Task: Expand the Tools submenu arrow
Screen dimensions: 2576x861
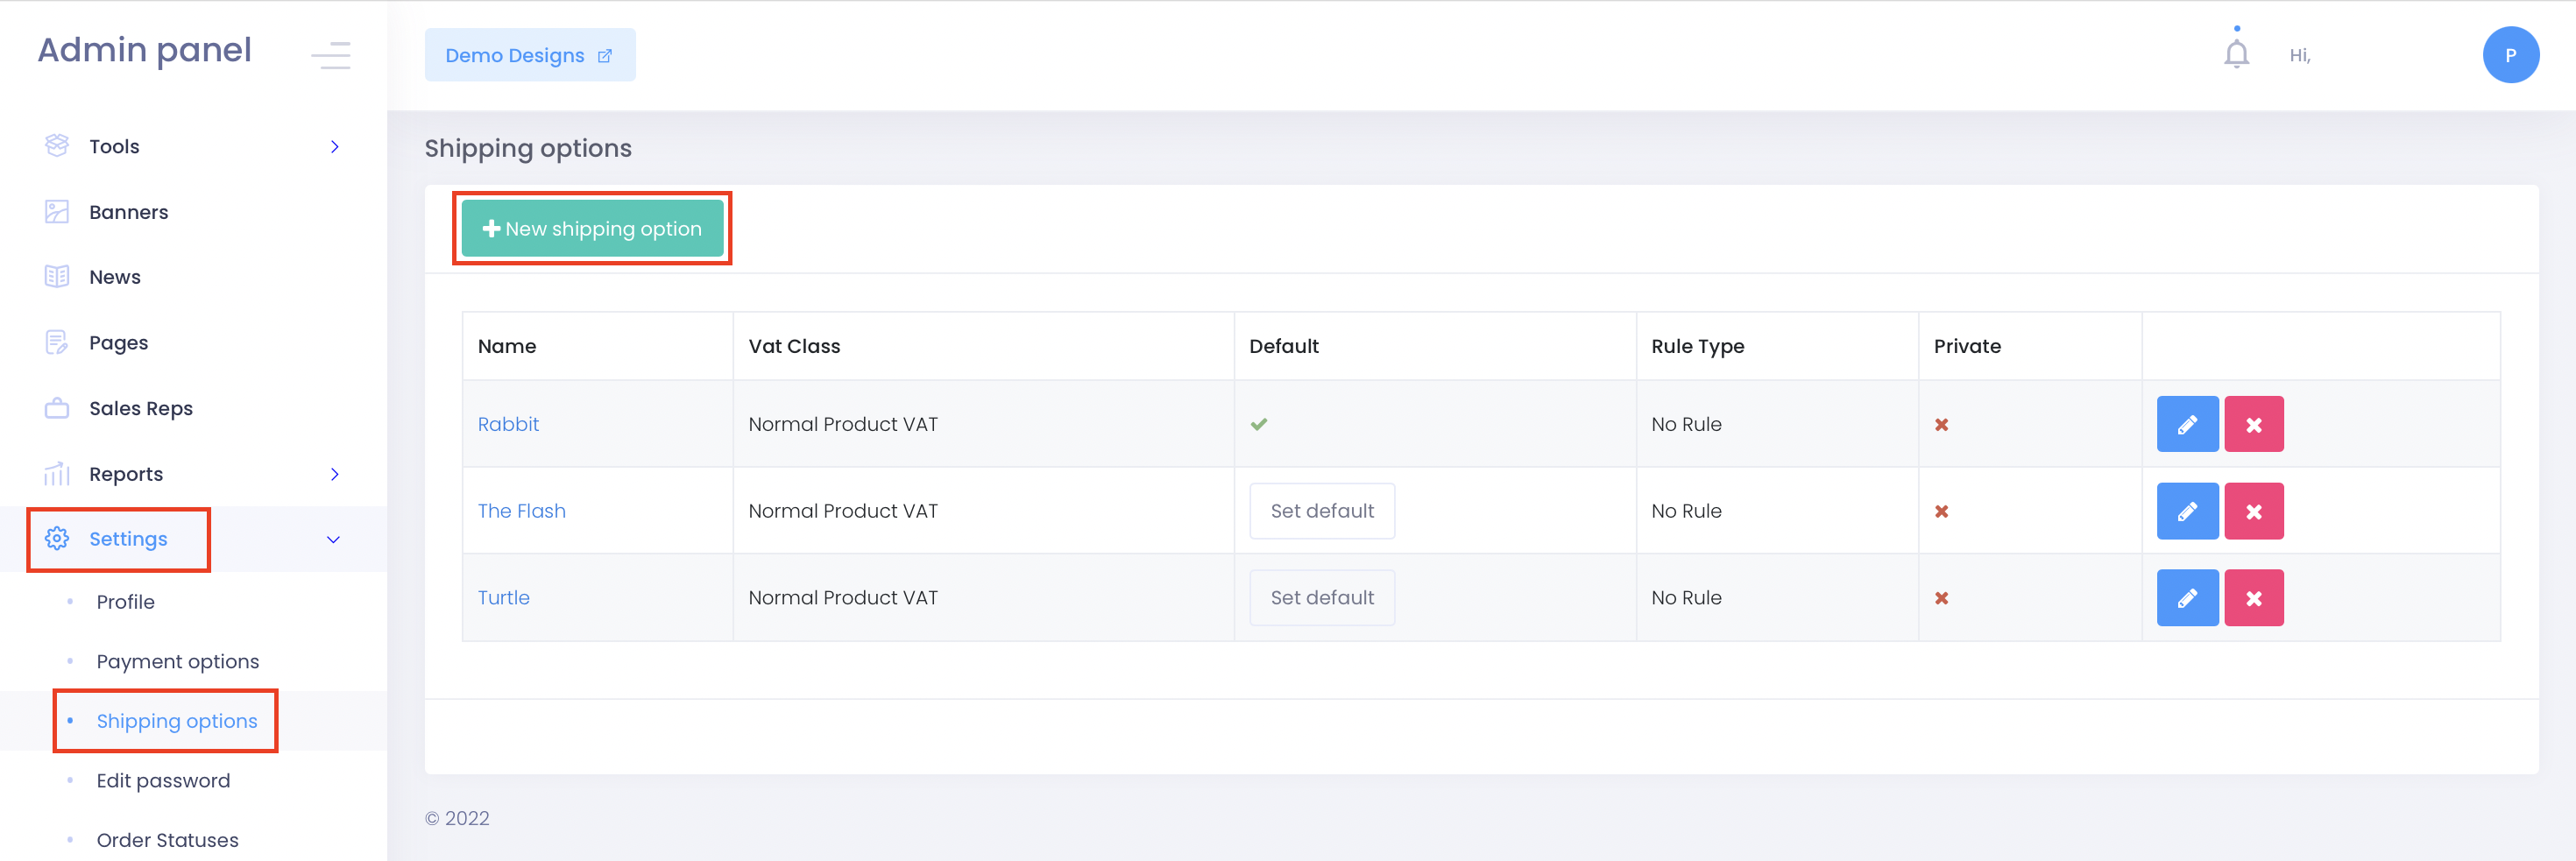Action: [336, 146]
